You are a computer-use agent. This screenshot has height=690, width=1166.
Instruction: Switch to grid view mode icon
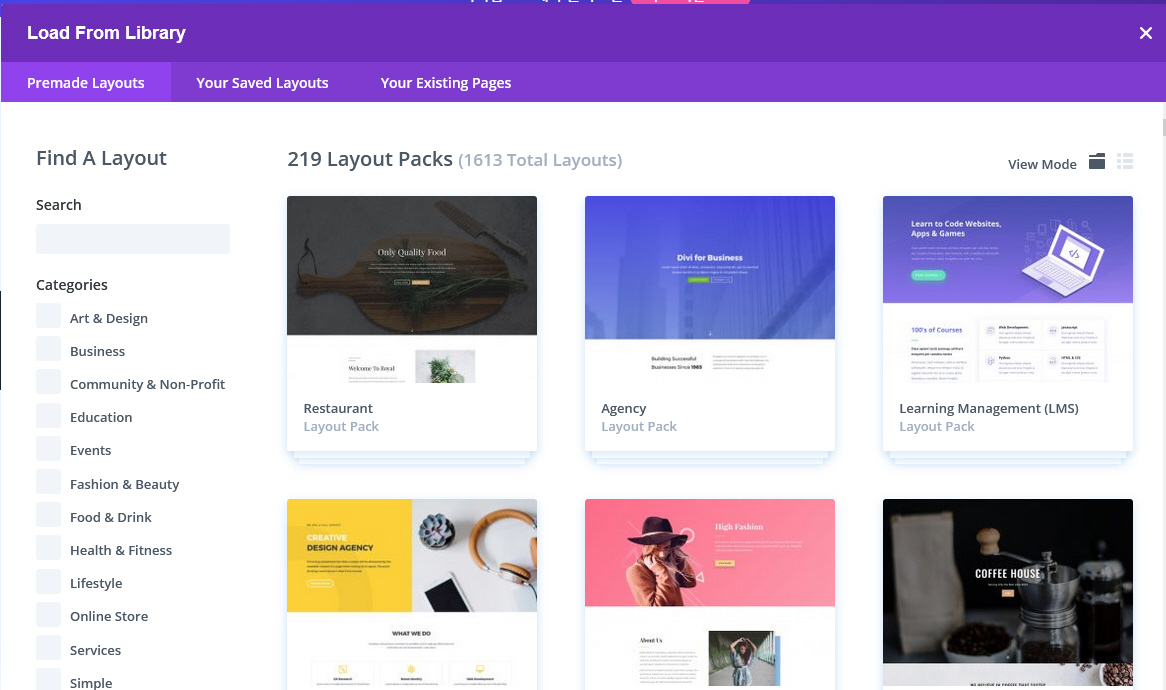coord(1097,161)
